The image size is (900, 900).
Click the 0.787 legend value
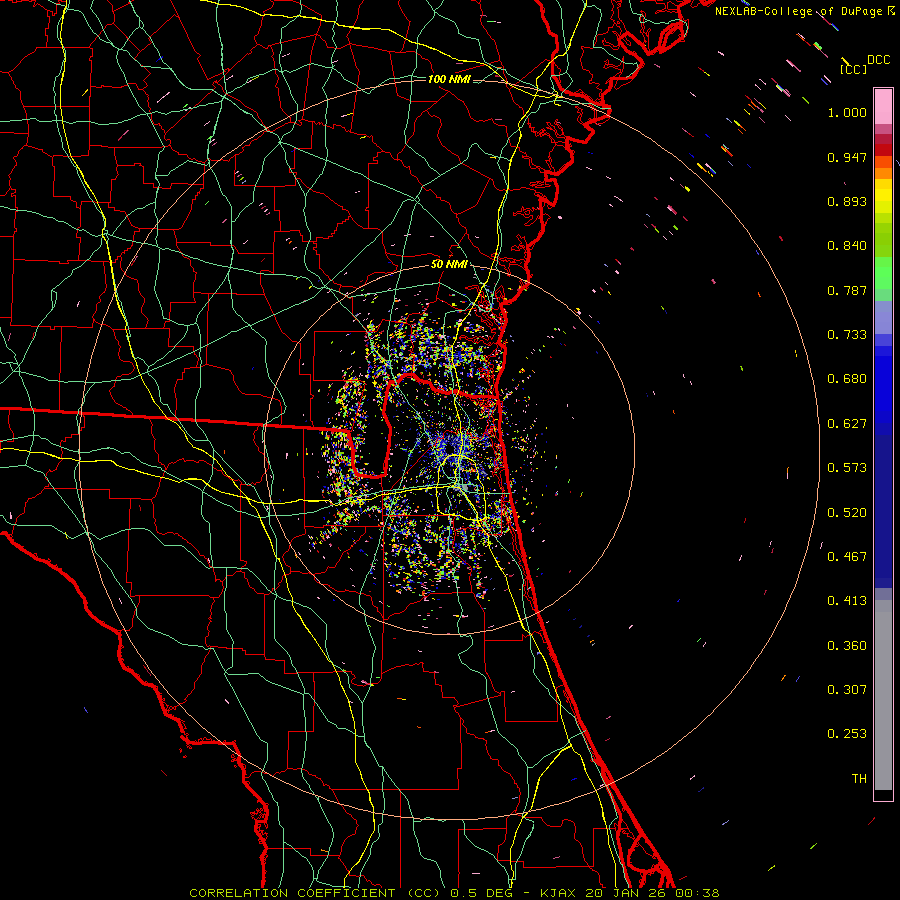tap(847, 290)
